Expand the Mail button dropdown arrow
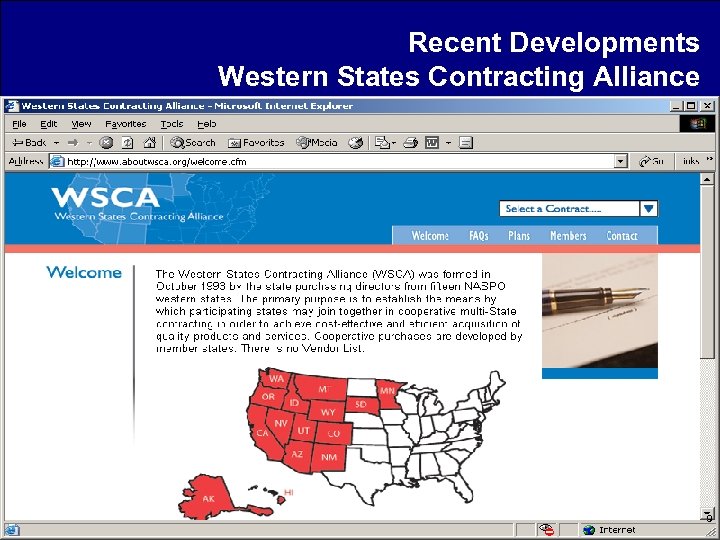The width and height of the screenshot is (720, 540). click(x=394, y=143)
